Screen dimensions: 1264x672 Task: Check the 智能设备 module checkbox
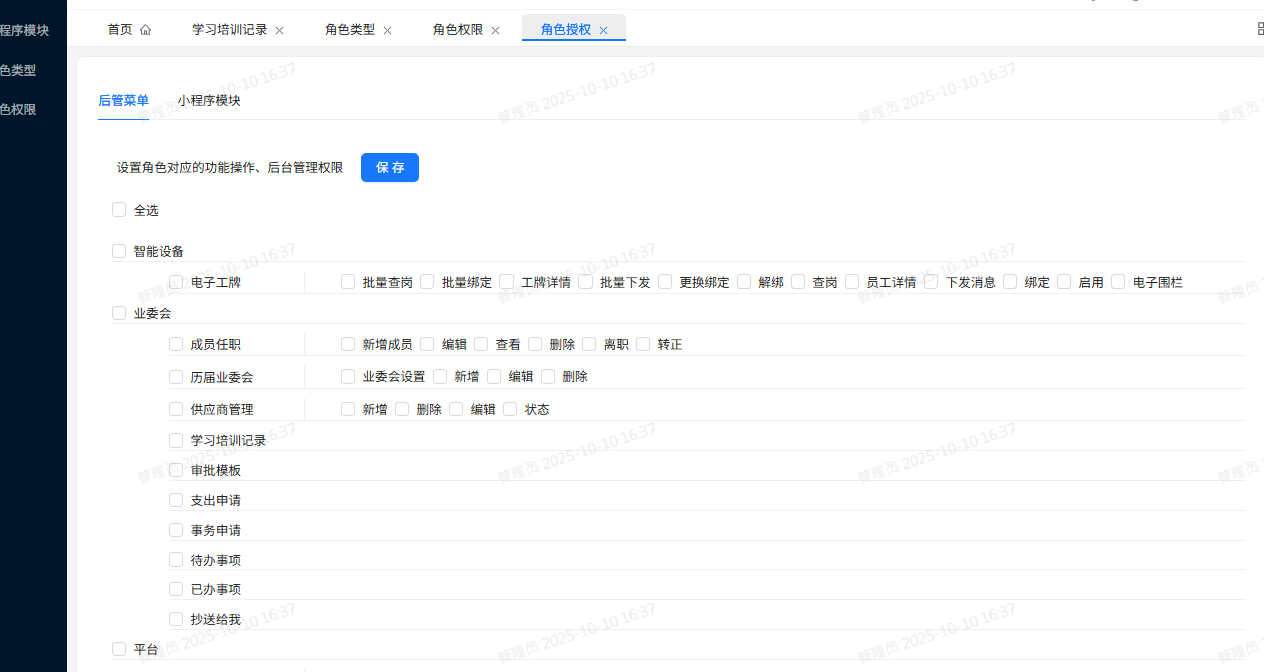tap(119, 251)
